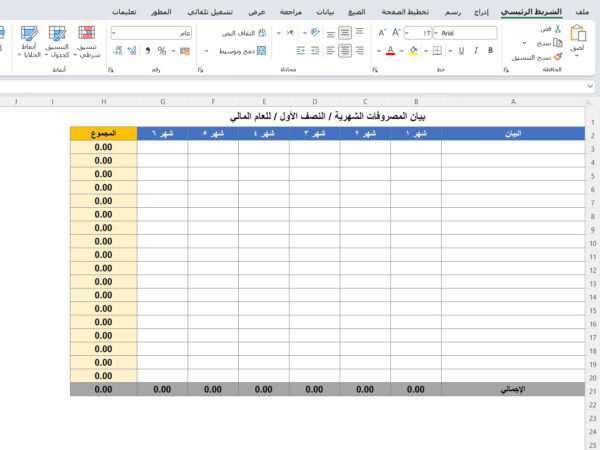This screenshot has height=450, width=600.
Task: Align cell text to the right
Action: 359,51
